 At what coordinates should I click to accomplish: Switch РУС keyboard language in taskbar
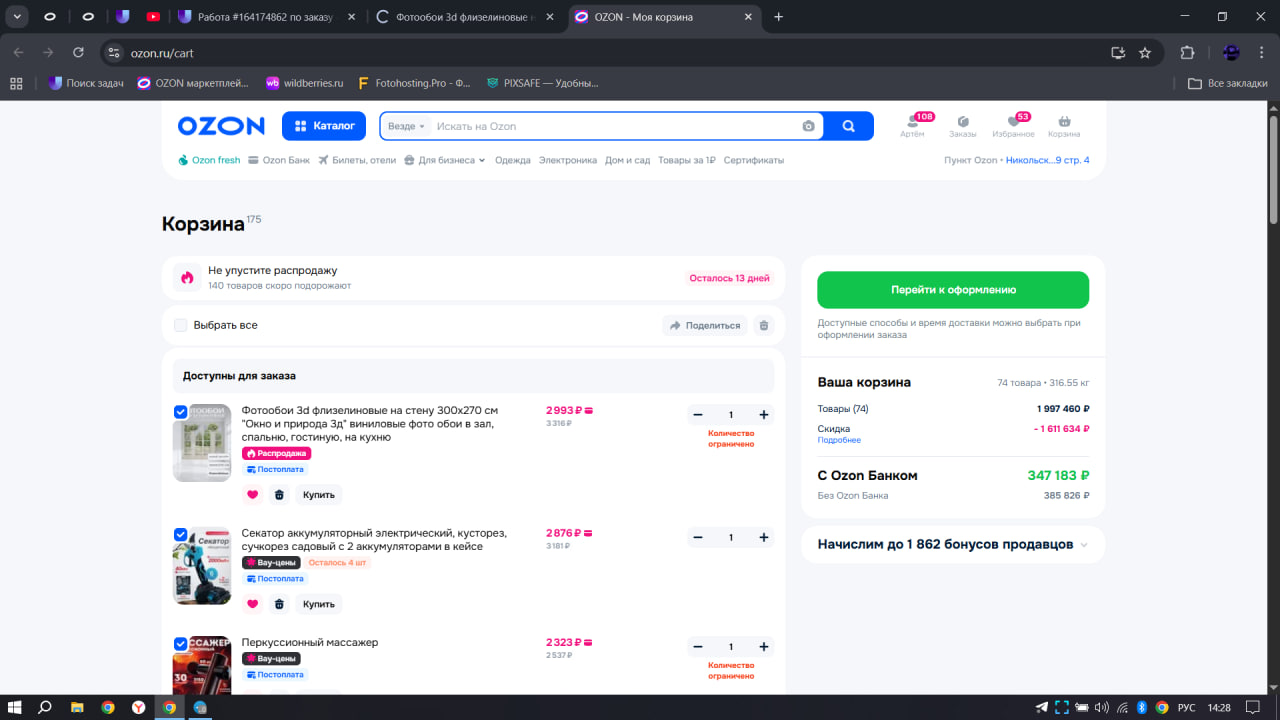[1187, 707]
